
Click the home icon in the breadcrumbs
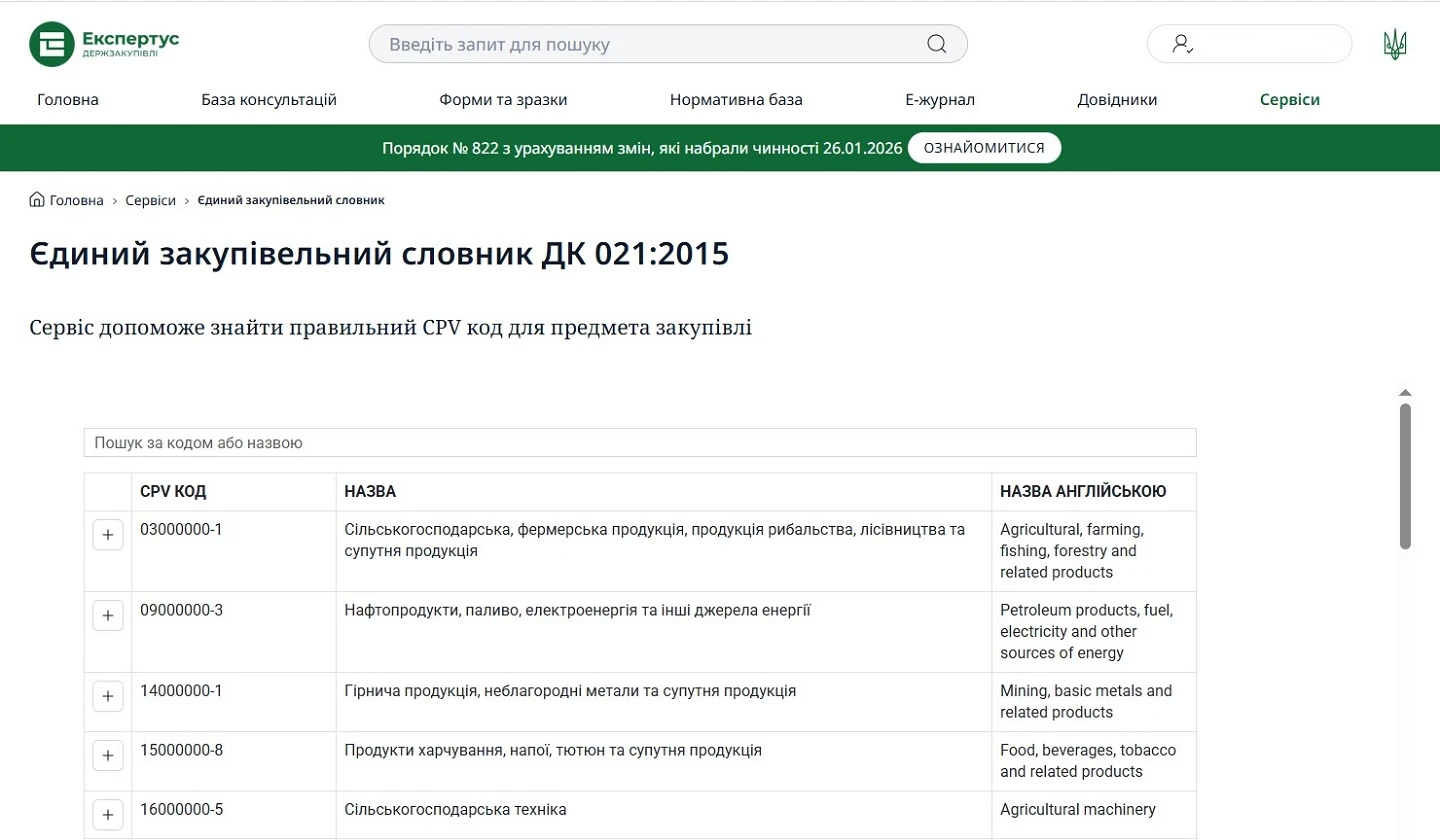[x=35, y=200]
